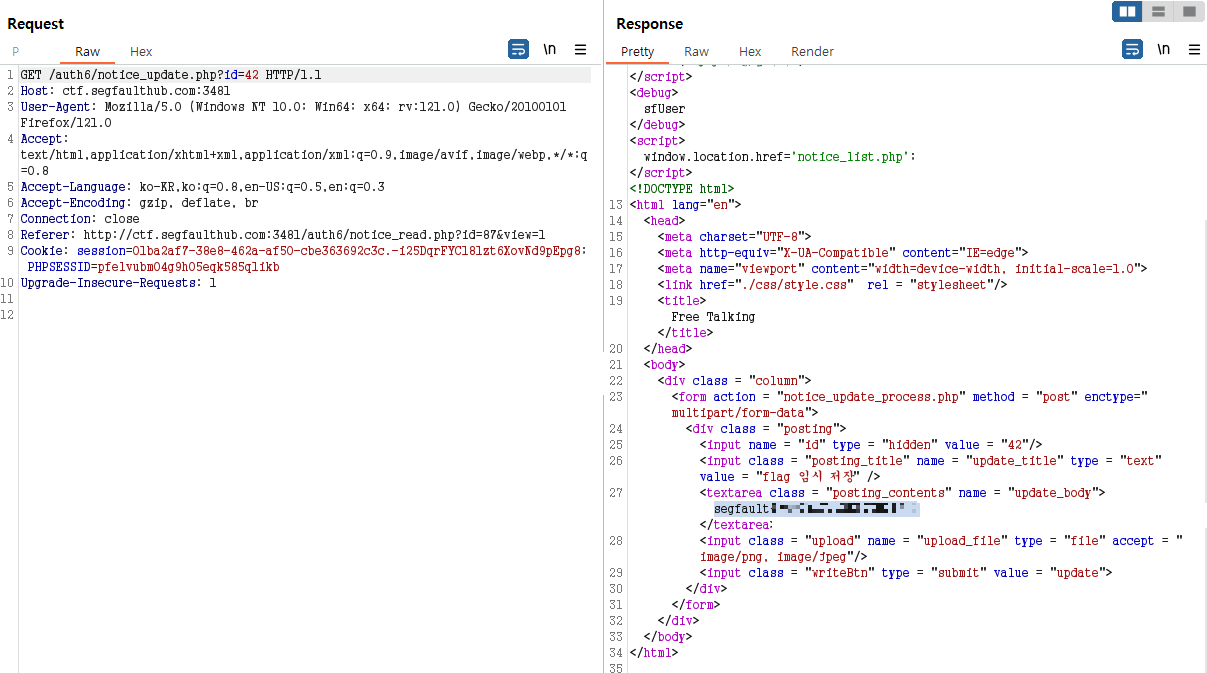Switch to the Response Hex tab
This screenshot has width=1207, height=673.
[750, 52]
